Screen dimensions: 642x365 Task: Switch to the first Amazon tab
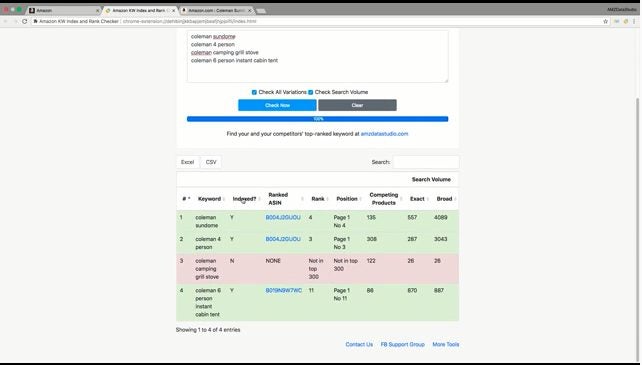click(63, 10)
